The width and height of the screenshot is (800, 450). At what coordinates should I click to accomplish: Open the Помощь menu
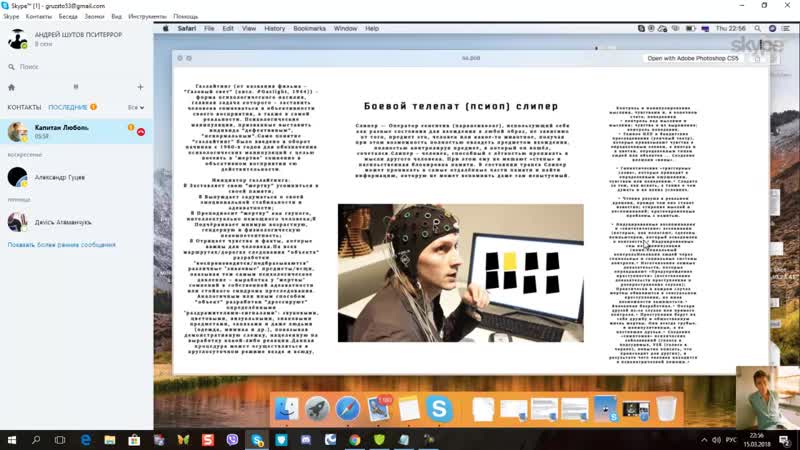(186, 16)
